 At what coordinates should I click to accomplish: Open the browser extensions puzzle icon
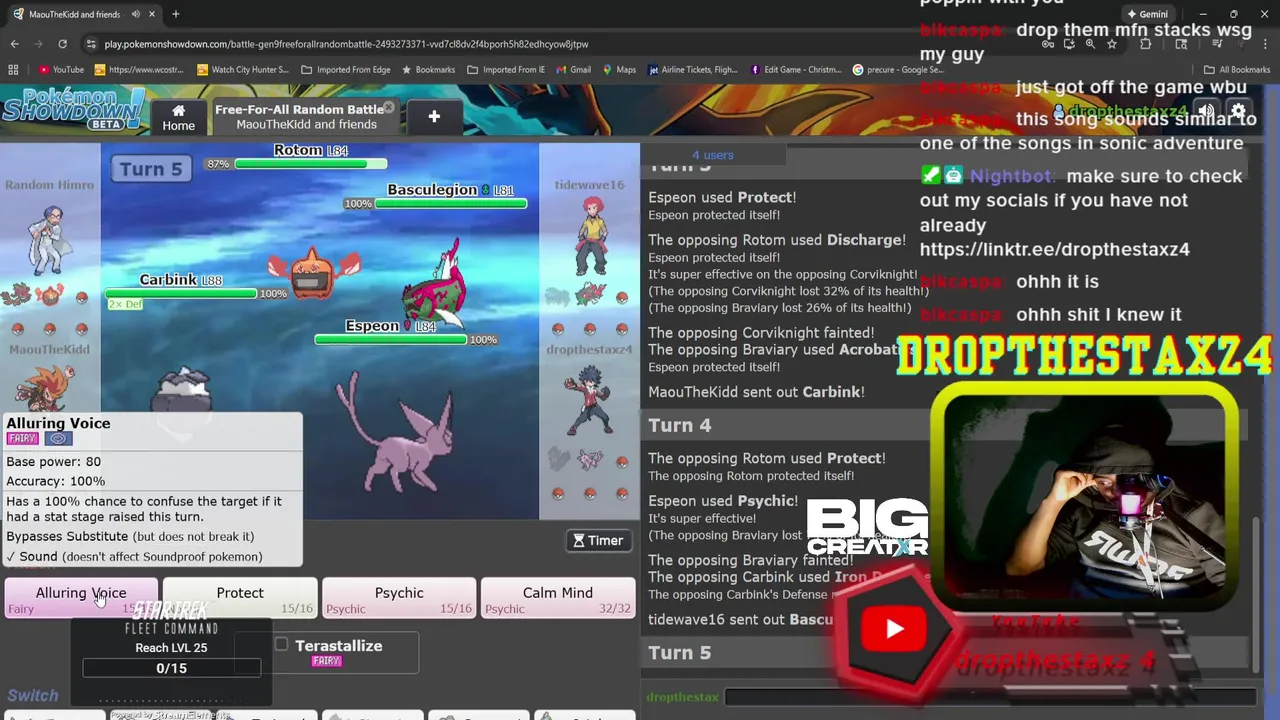tap(1146, 44)
